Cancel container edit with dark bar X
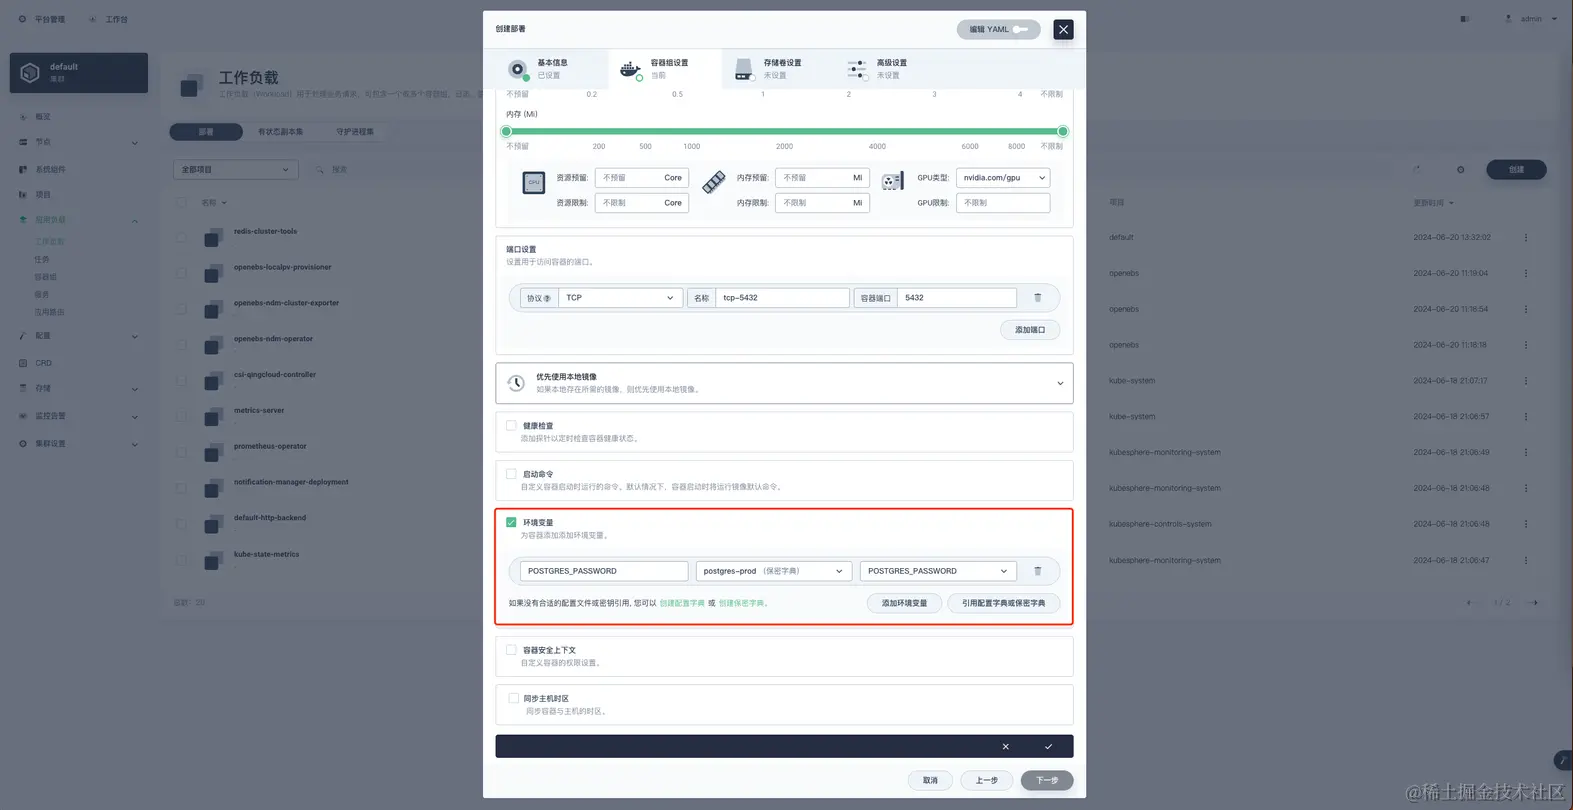 [1006, 747]
